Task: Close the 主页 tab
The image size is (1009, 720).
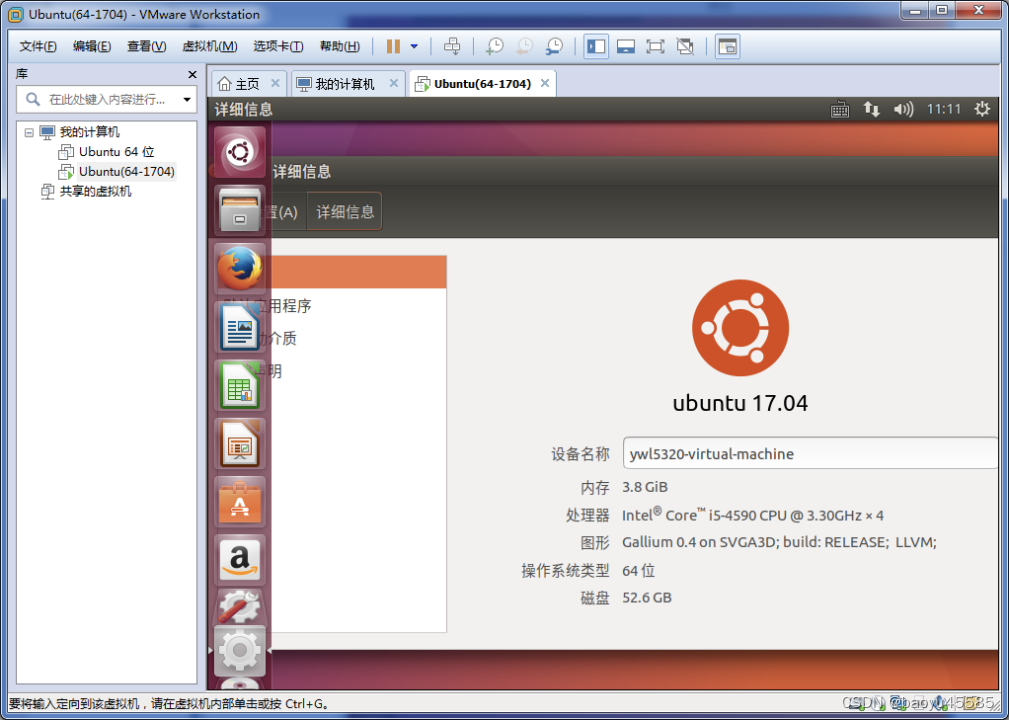Action: [x=275, y=84]
